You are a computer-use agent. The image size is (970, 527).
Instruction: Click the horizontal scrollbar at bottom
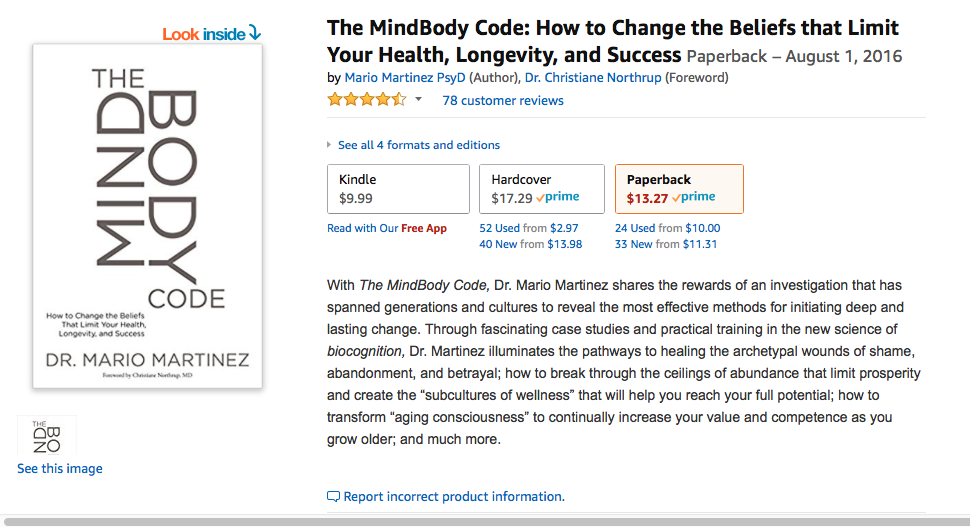coord(485,521)
